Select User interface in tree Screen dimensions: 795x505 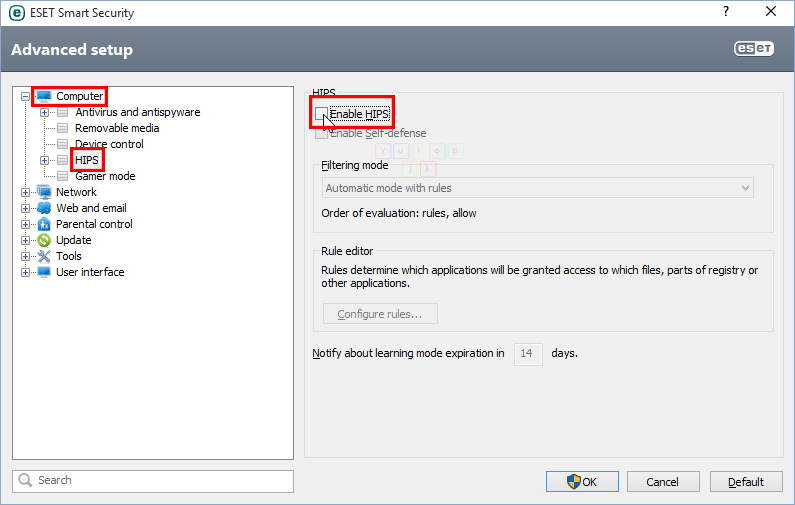(x=90, y=272)
